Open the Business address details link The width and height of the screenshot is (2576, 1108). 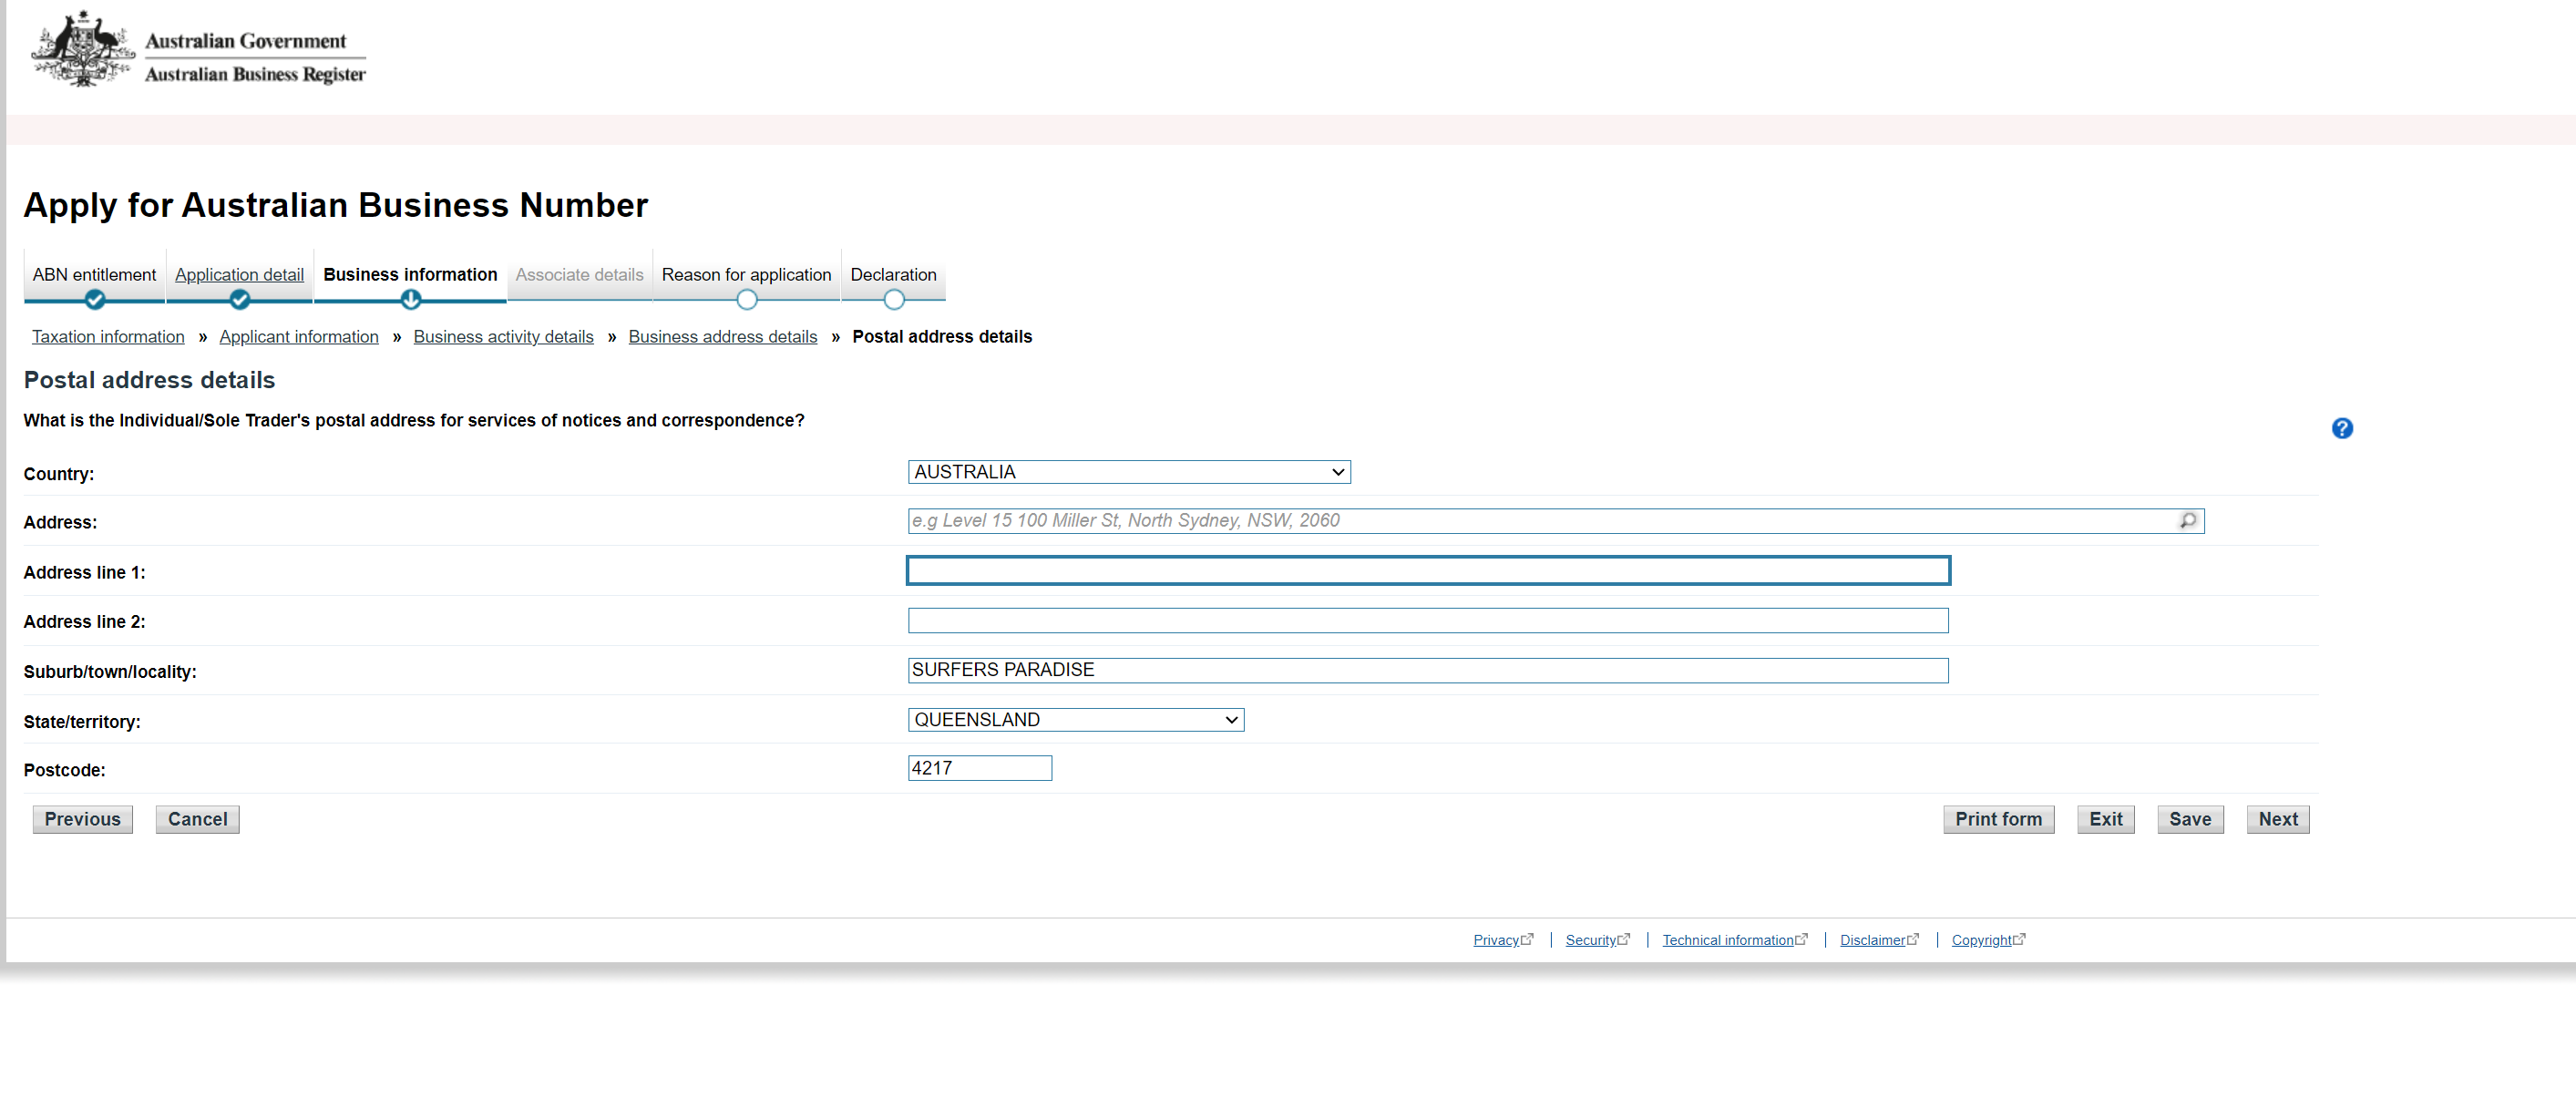pos(722,337)
